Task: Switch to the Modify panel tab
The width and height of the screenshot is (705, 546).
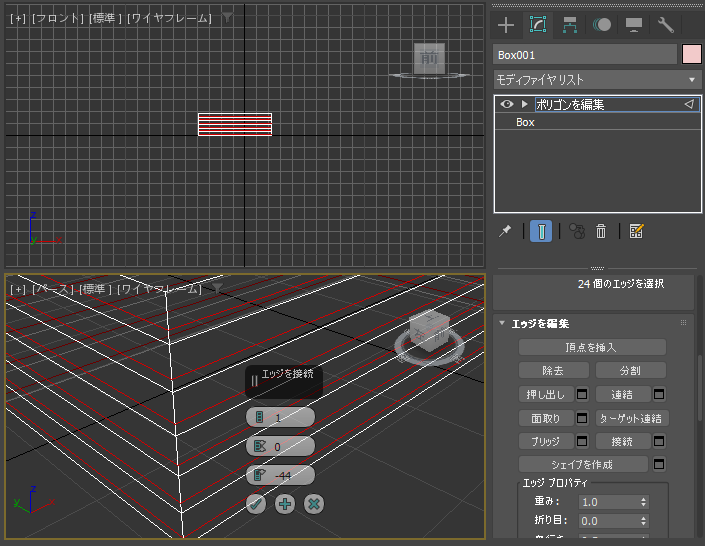Action: pyautogui.click(x=538, y=25)
